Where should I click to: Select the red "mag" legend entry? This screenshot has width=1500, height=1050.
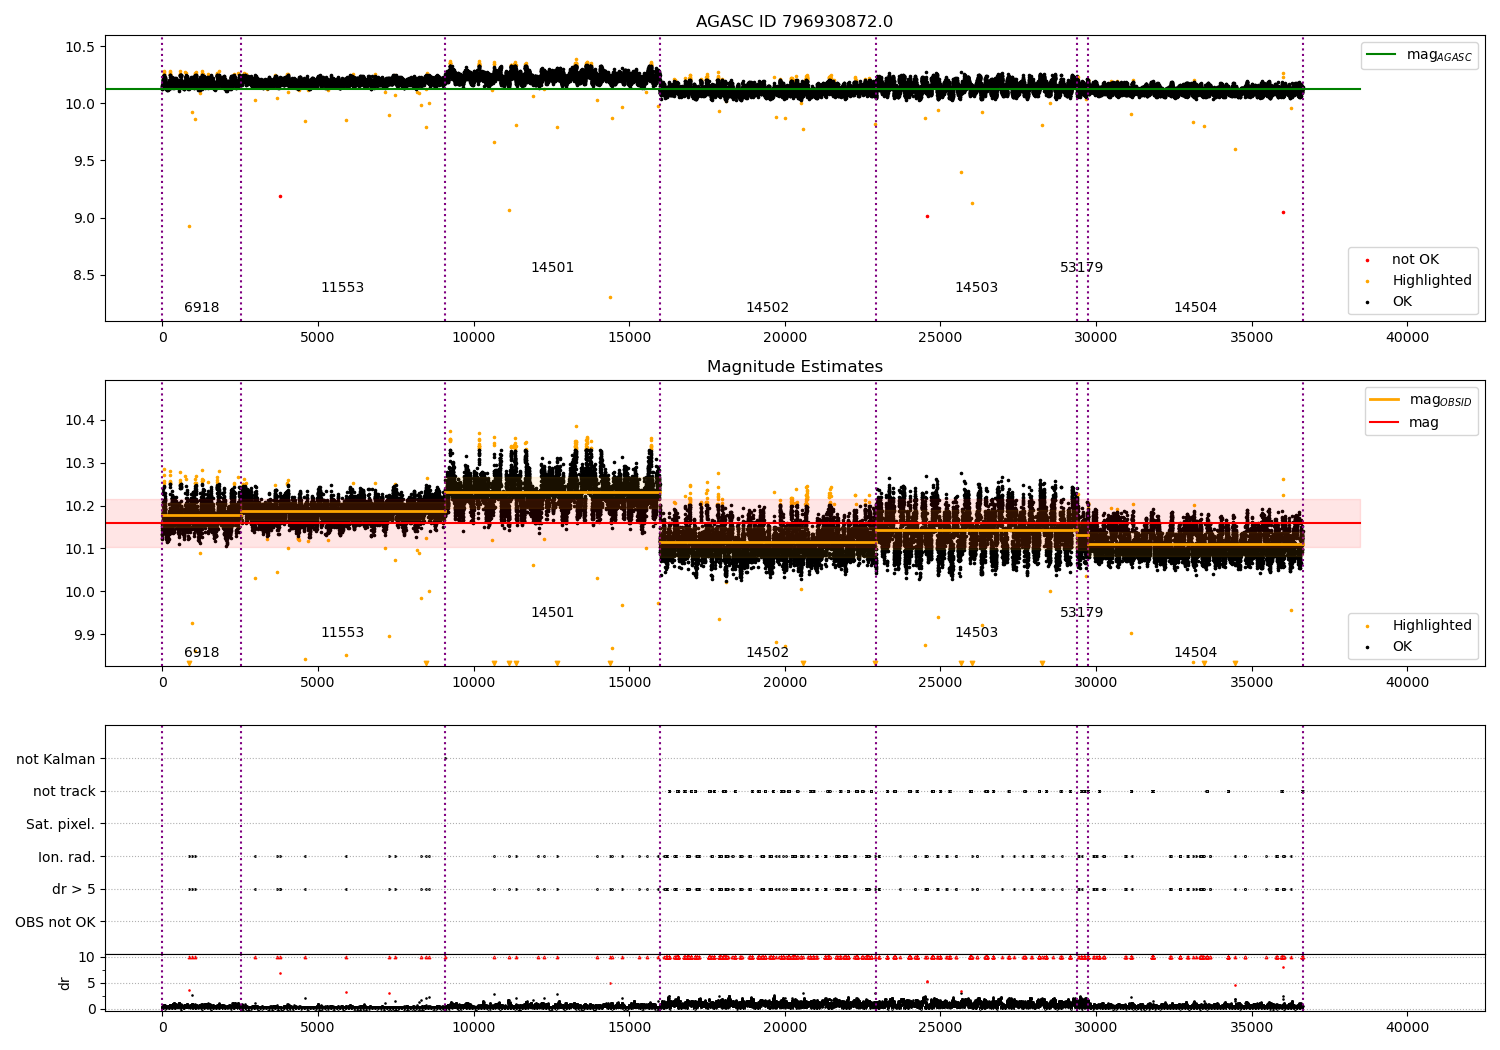(1404, 423)
